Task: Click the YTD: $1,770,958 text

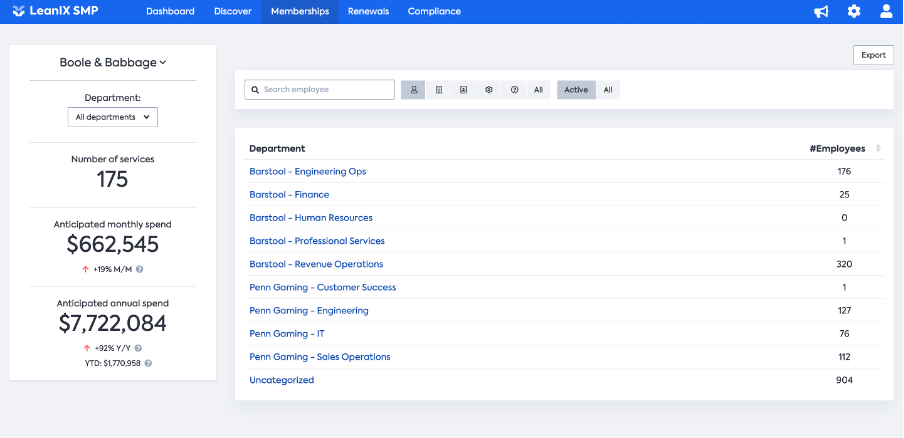Action: pyautogui.click(x=112, y=364)
